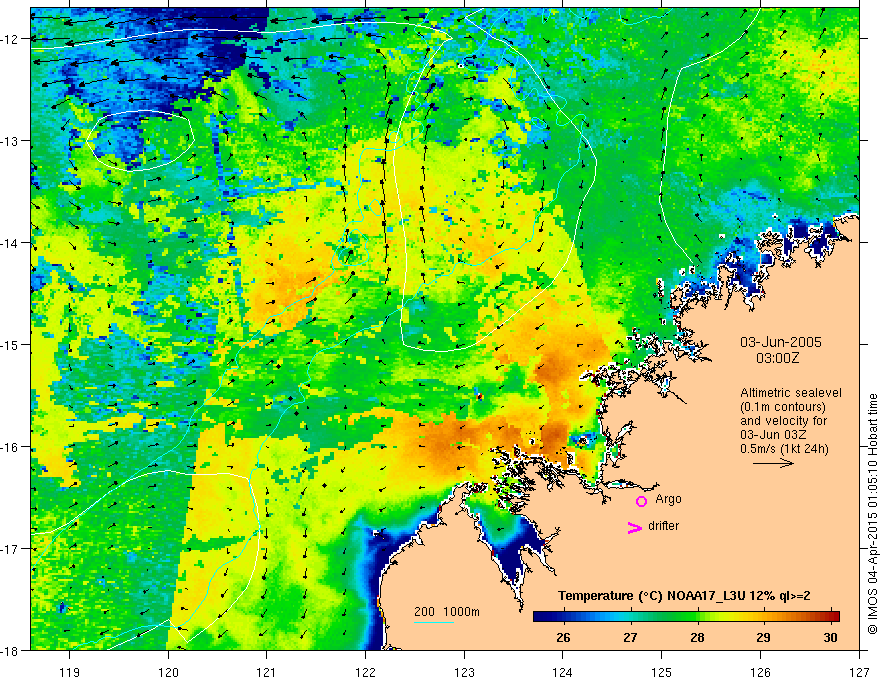
Task: Click the longitude axis label 125
Action: point(662,672)
